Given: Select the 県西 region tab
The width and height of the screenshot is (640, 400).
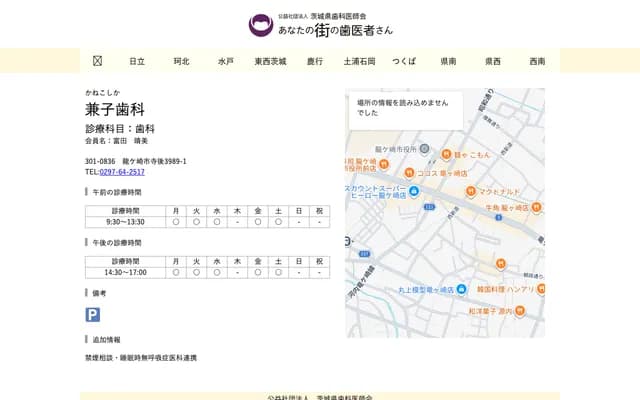Looking at the screenshot, I should point(493,61).
